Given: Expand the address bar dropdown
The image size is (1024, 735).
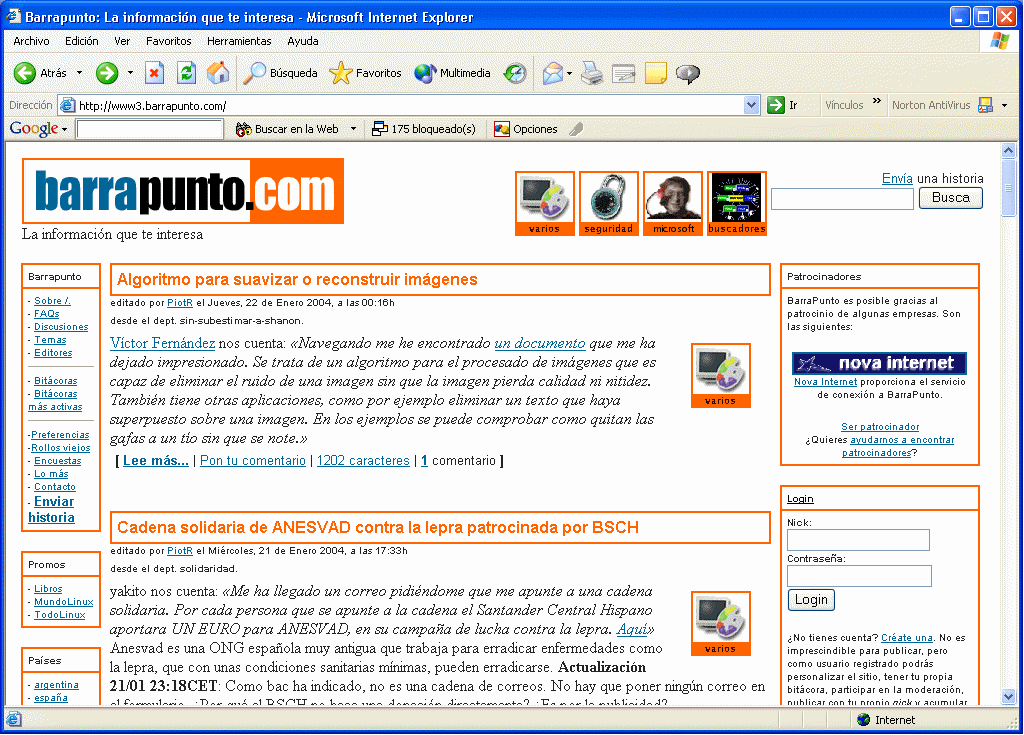Looking at the screenshot, I should [x=752, y=105].
